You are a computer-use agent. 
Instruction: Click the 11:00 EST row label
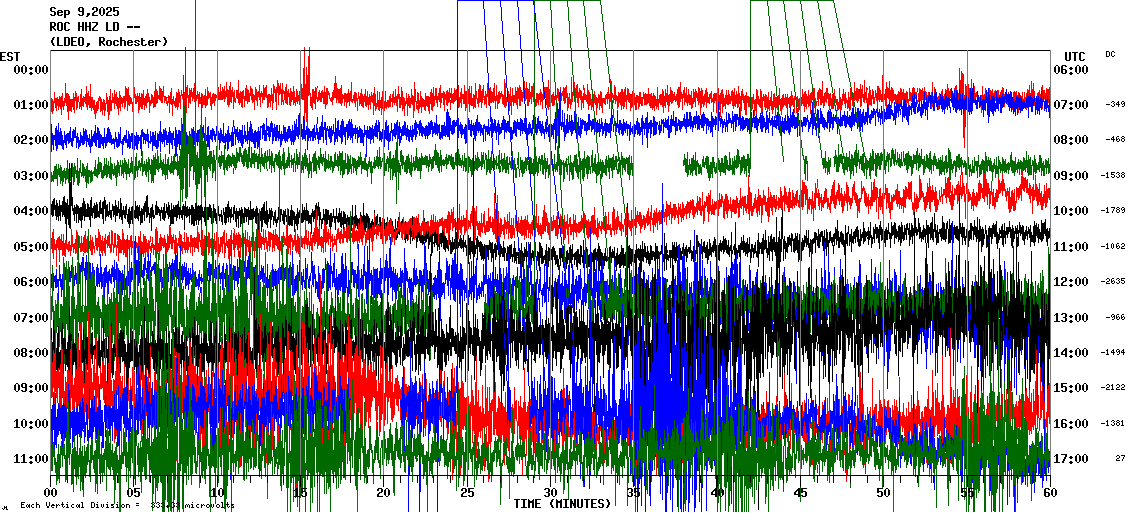[x=30, y=459]
